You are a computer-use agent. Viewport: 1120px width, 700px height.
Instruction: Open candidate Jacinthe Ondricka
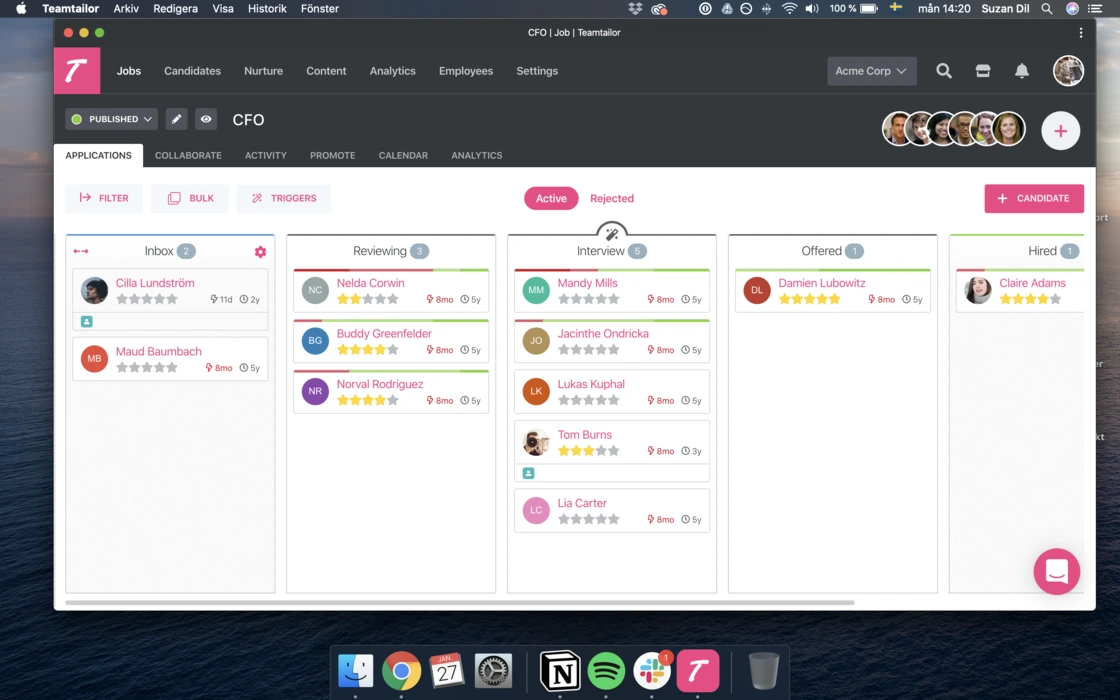tap(603, 334)
